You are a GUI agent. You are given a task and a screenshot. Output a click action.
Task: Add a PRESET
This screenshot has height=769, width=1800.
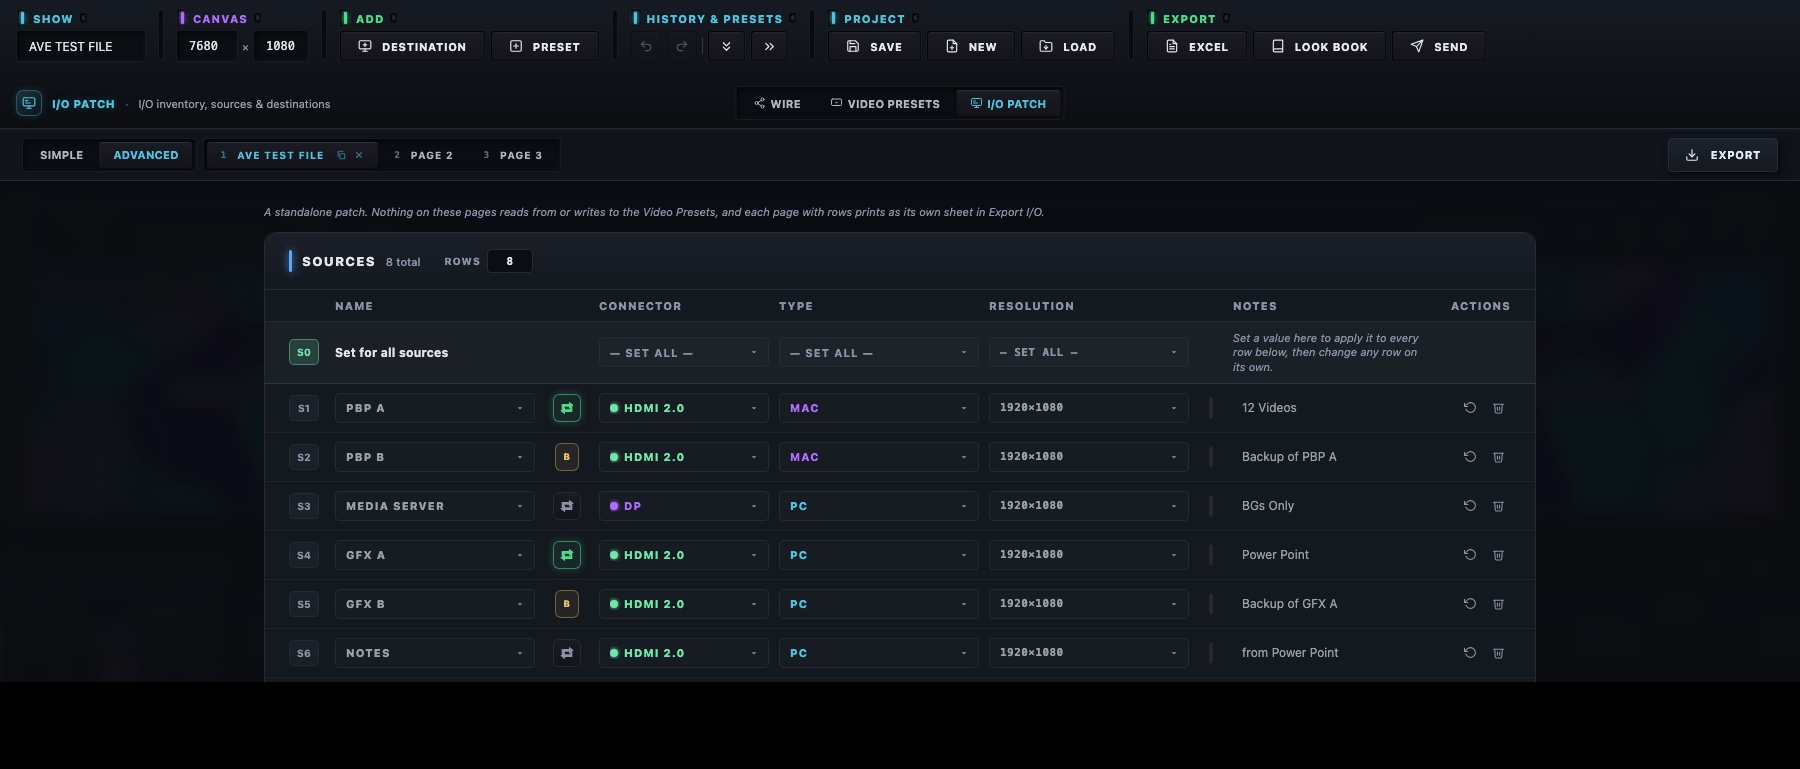click(x=545, y=46)
